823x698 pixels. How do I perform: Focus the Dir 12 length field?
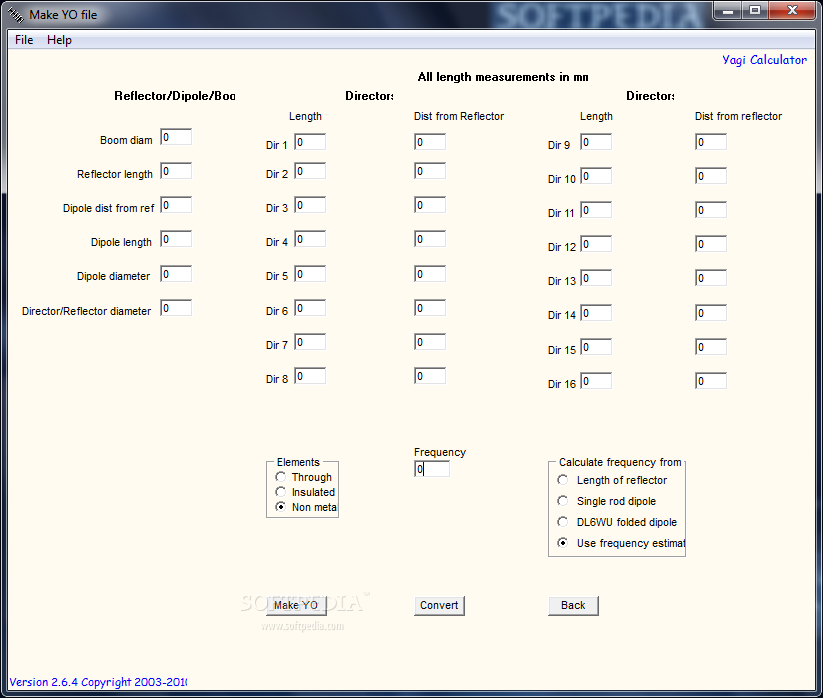(596, 244)
